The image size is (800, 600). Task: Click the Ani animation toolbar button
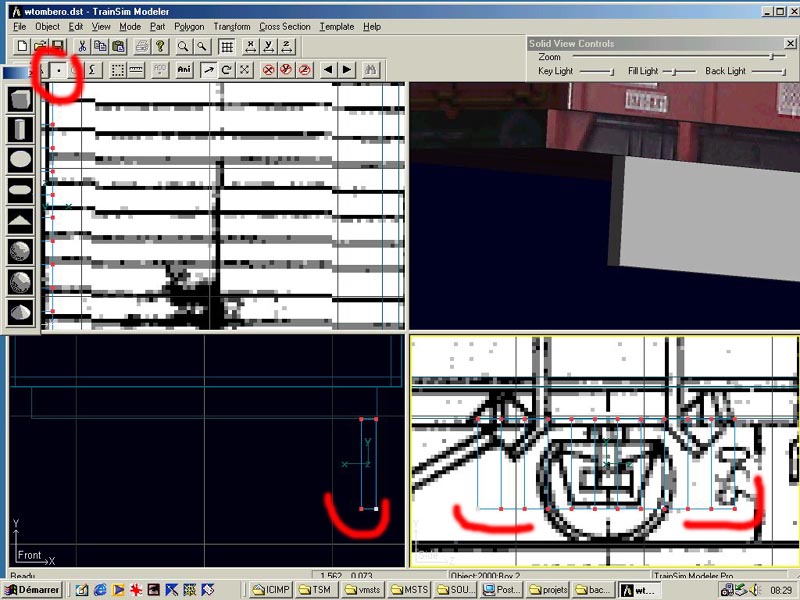[184, 70]
